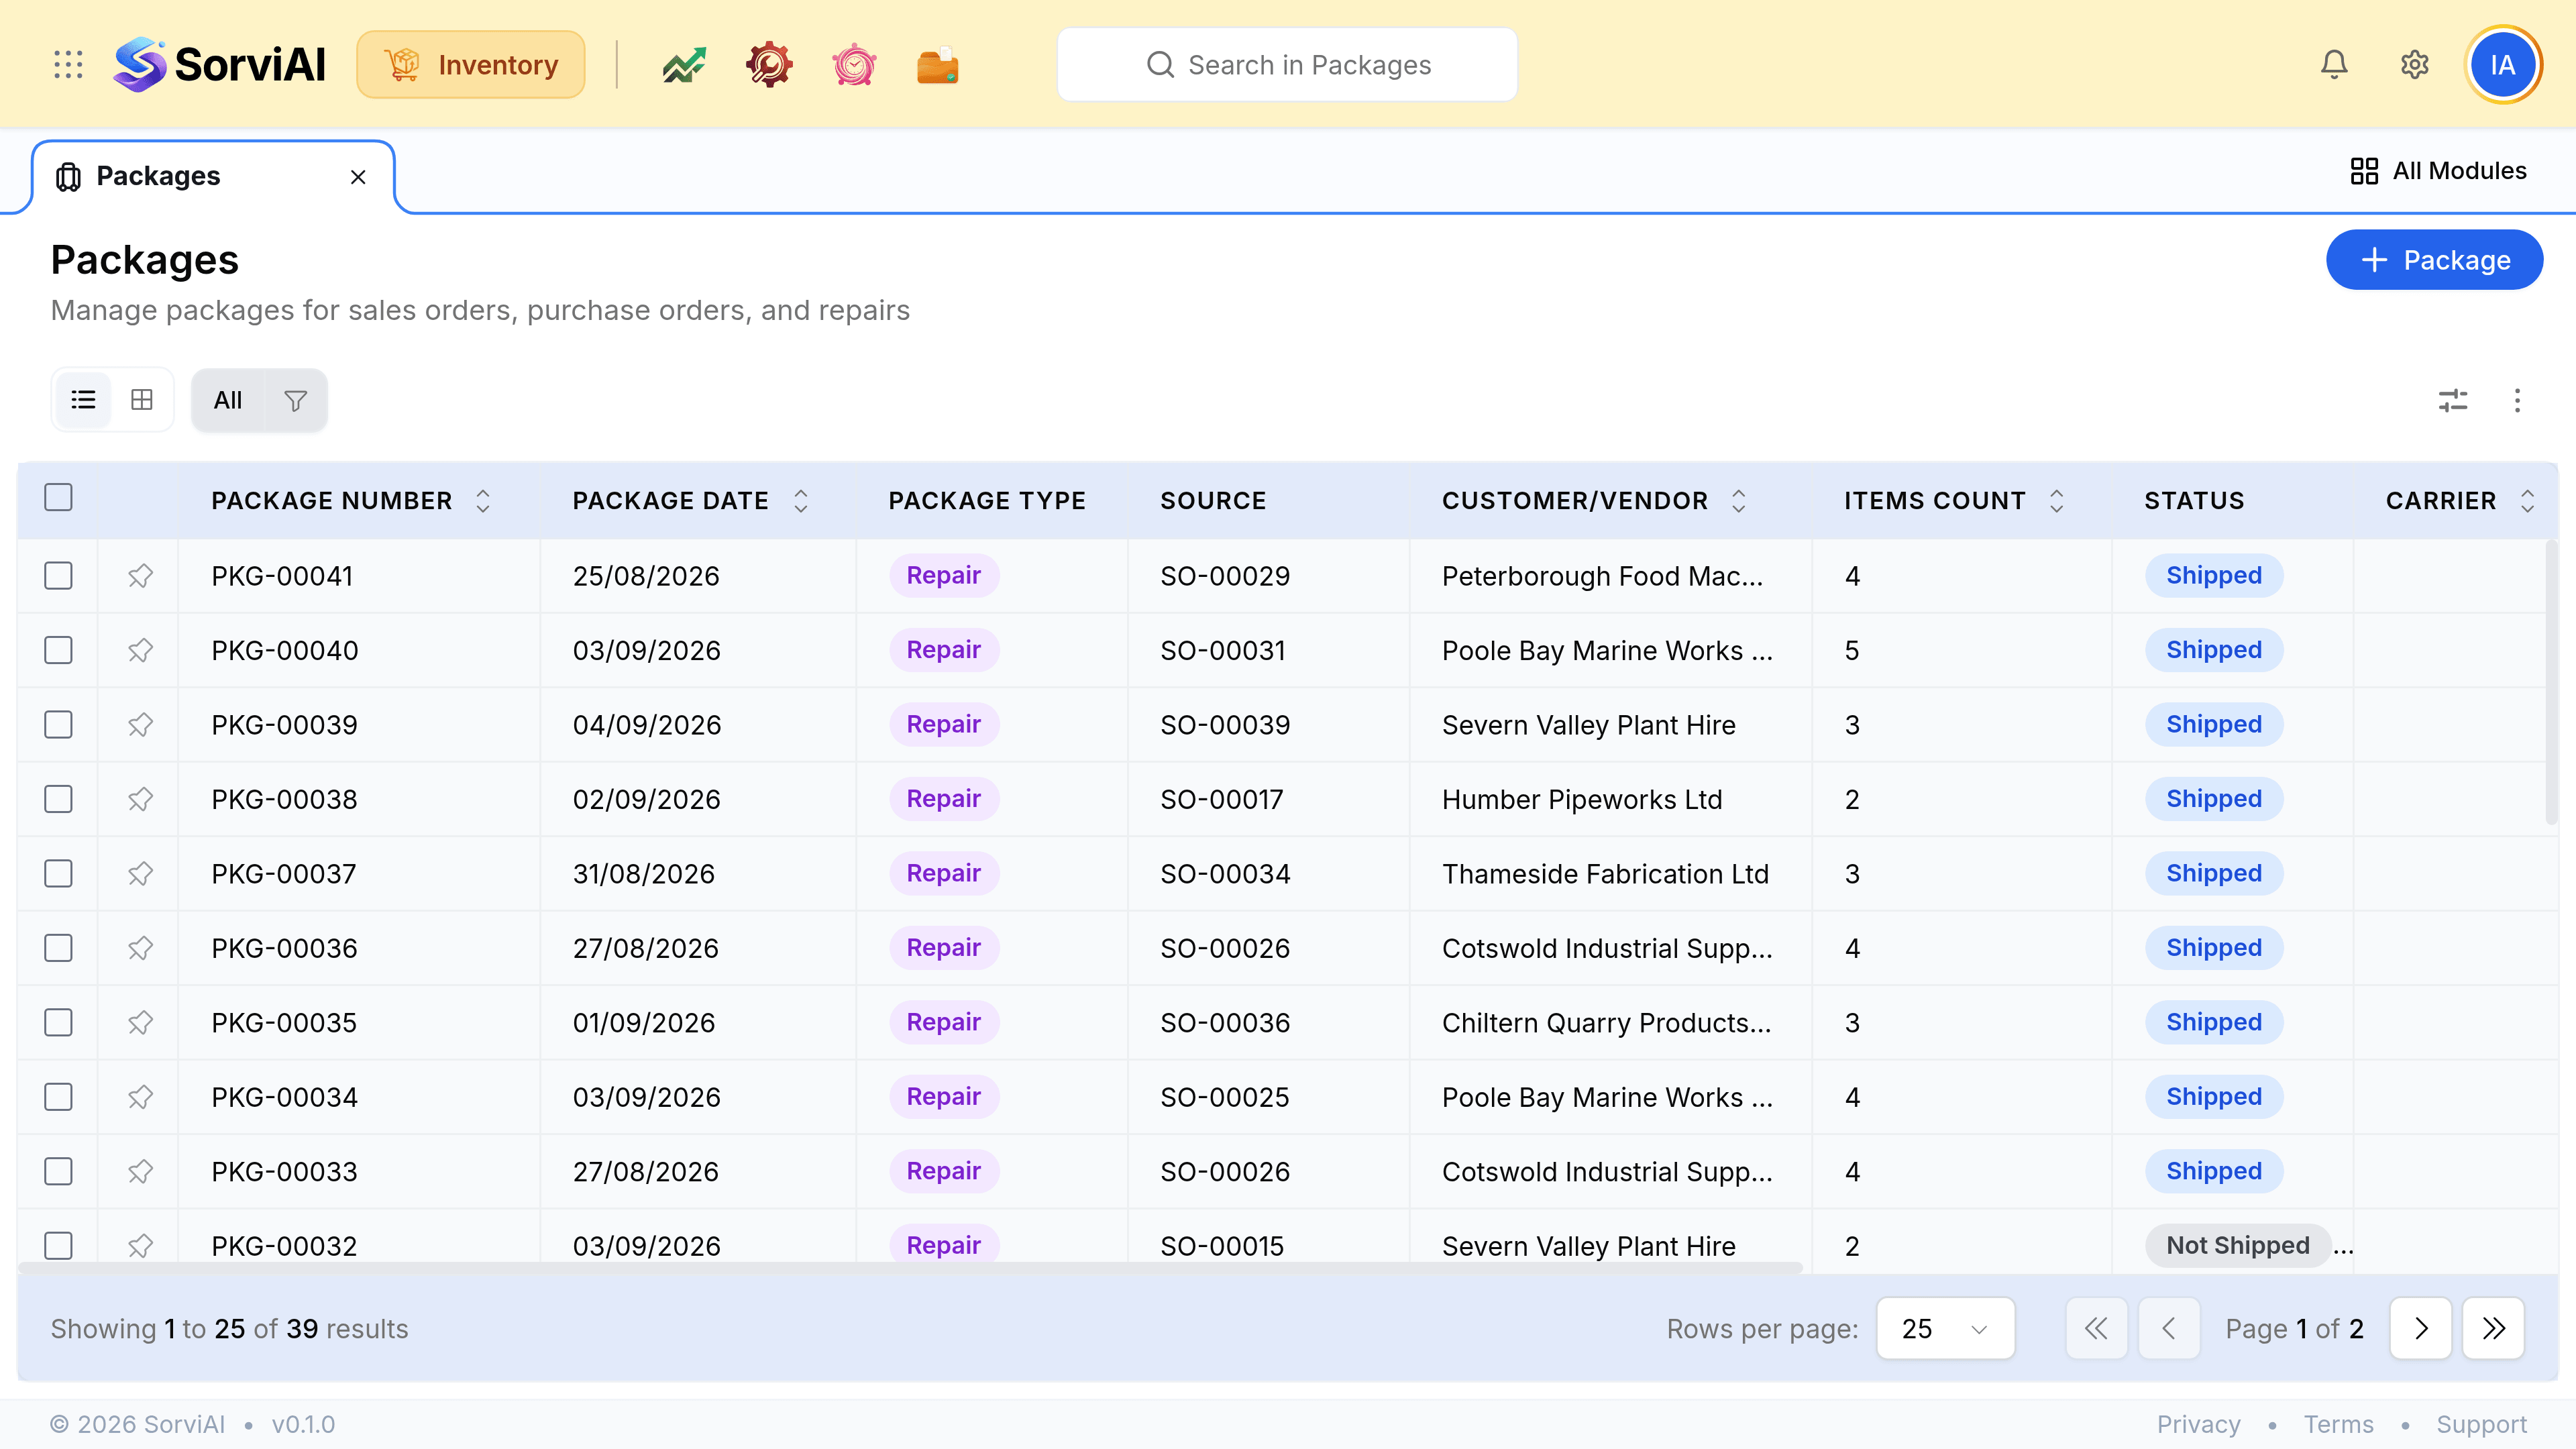Open the pink clock module icon
Viewport: 2576px width, 1449px height.
854,65
